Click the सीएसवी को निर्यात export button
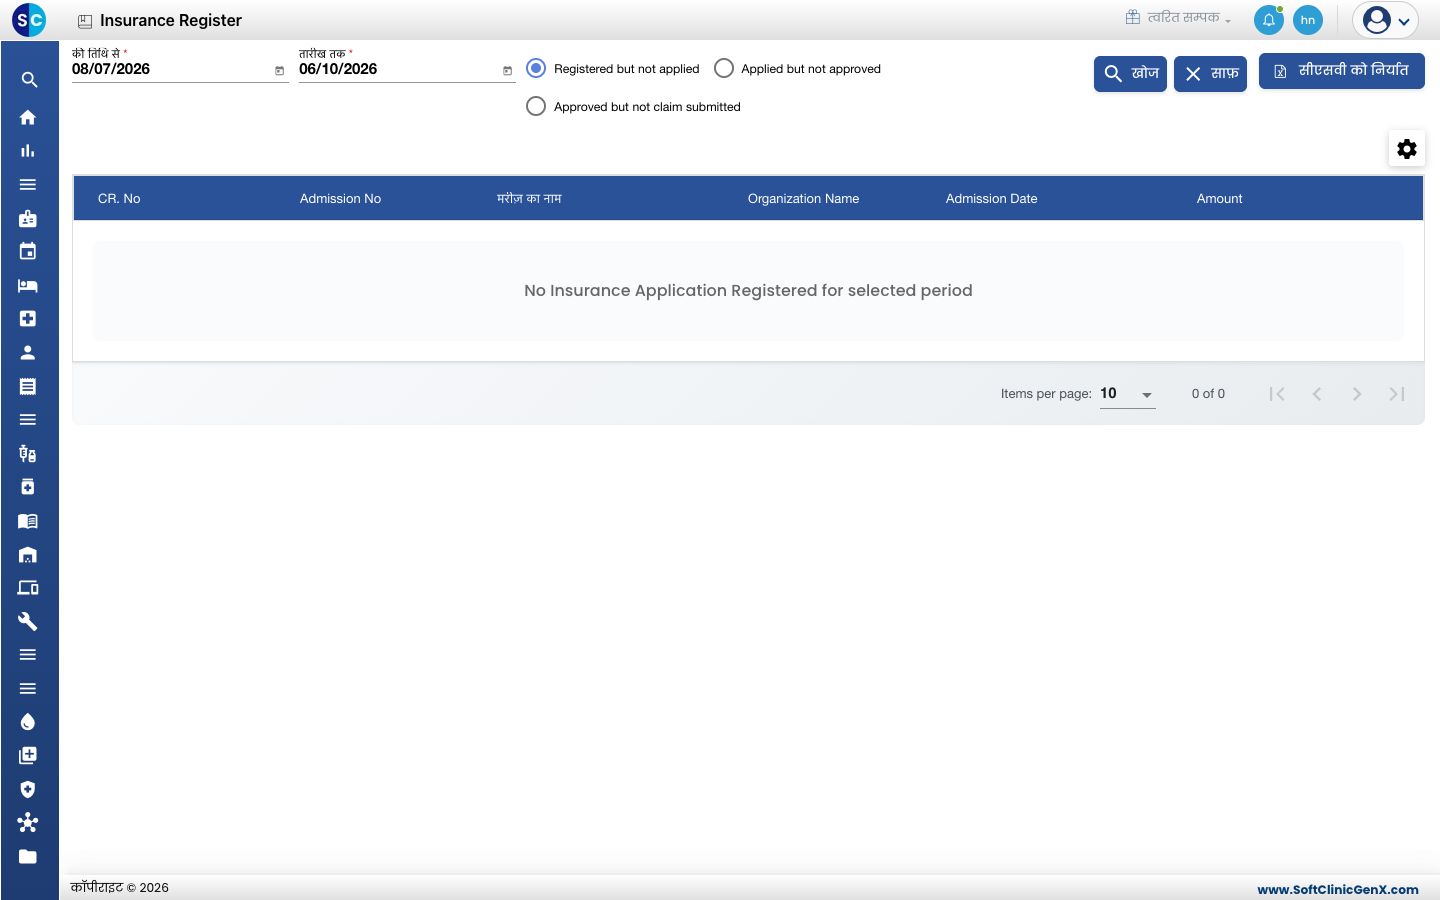The width and height of the screenshot is (1440, 900). click(x=1341, y=71)
